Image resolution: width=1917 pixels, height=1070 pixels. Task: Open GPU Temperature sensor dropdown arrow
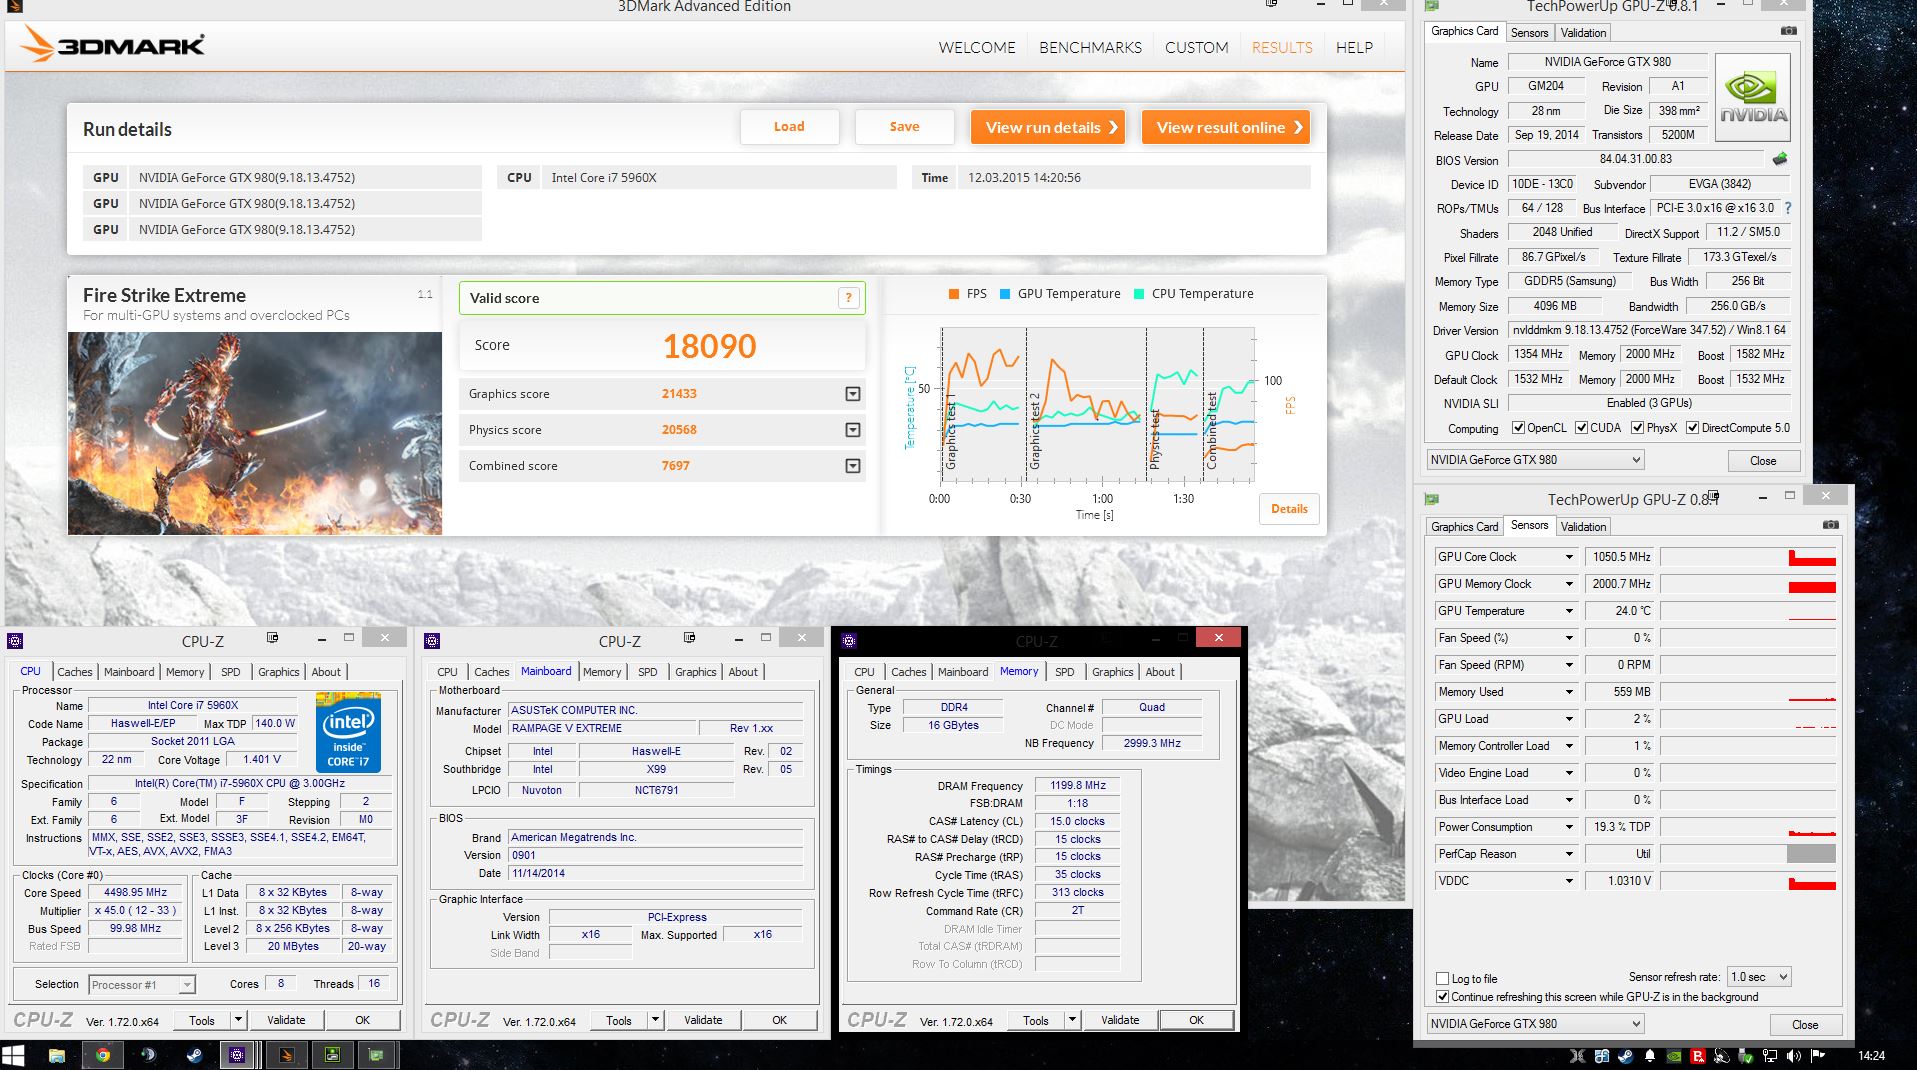click(1569, 611)
